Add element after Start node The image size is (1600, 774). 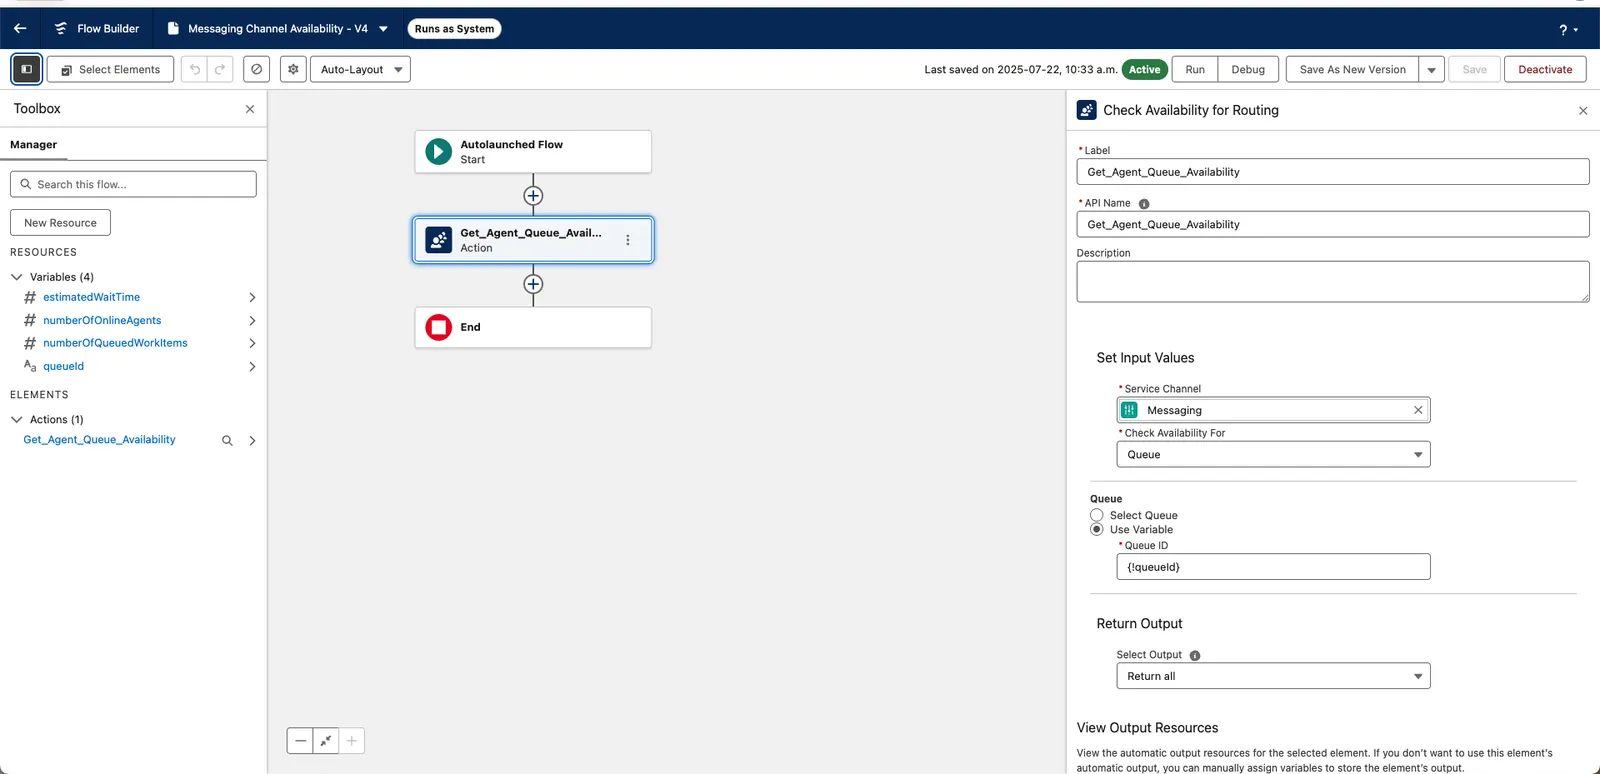[x=533, y=196]
